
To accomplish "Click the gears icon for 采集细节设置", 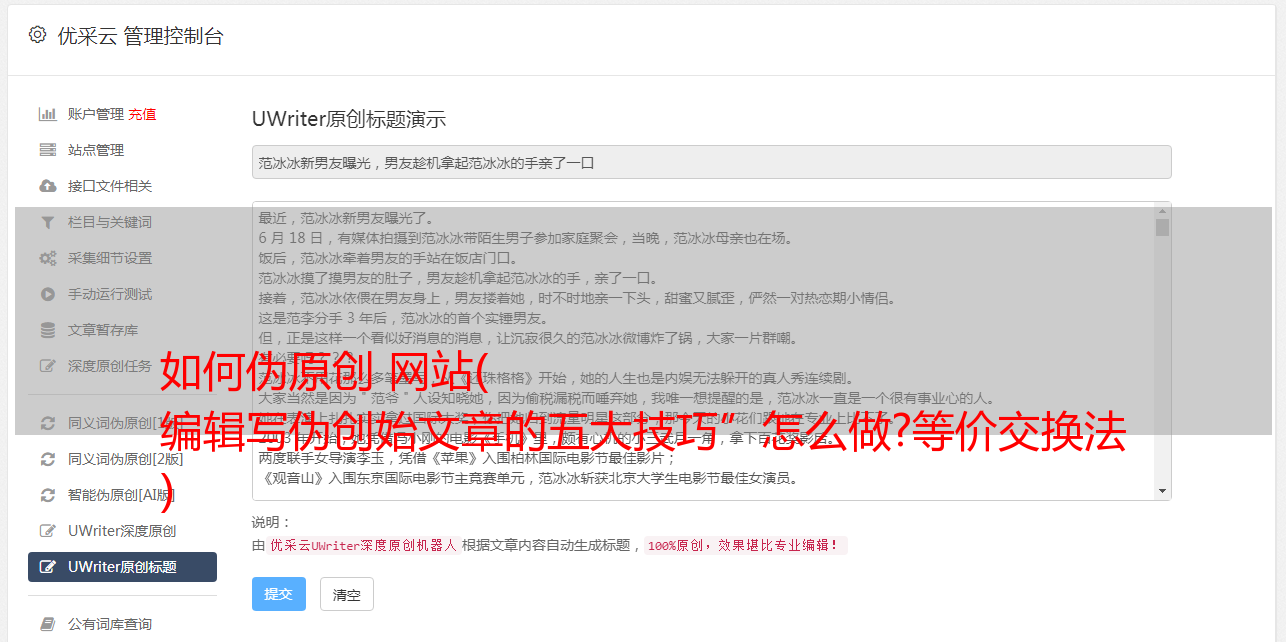I will (47, 258).
